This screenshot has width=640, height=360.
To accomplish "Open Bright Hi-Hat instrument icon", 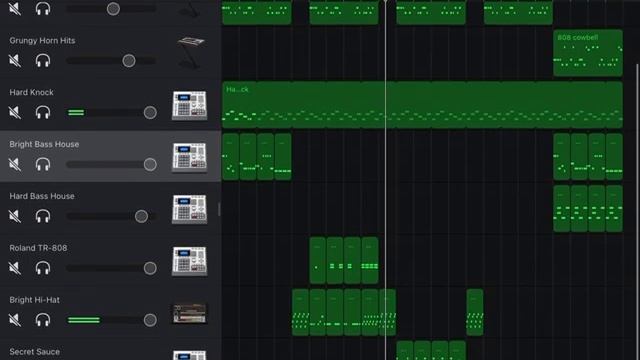I will [189, 313].
